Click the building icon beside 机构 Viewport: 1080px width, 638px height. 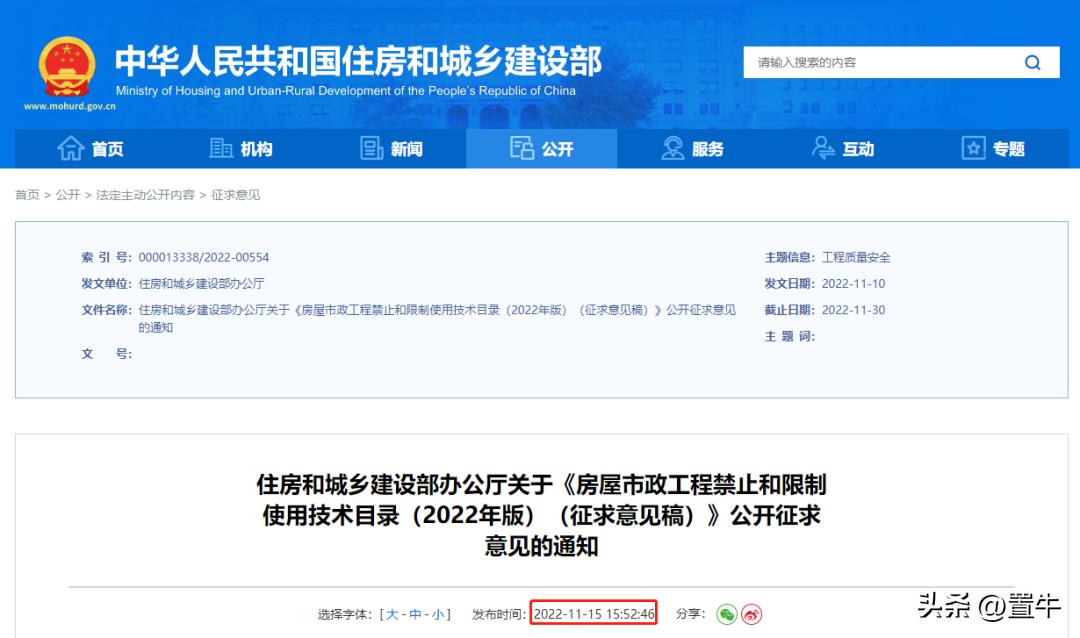[x=222, y=148]
